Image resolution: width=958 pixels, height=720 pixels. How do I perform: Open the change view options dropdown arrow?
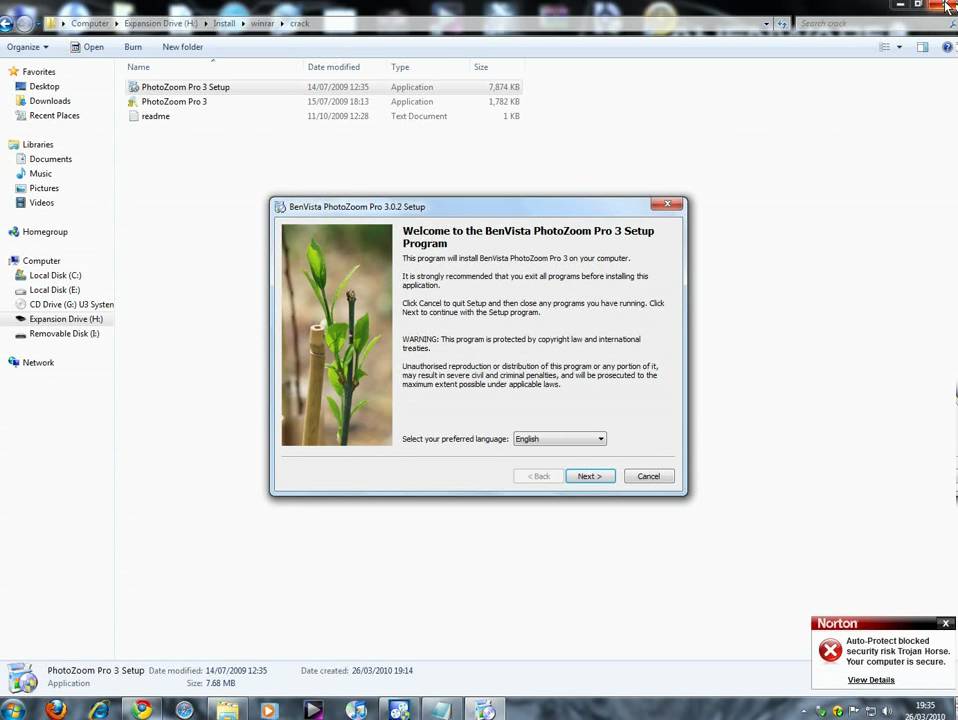point(899,47)
